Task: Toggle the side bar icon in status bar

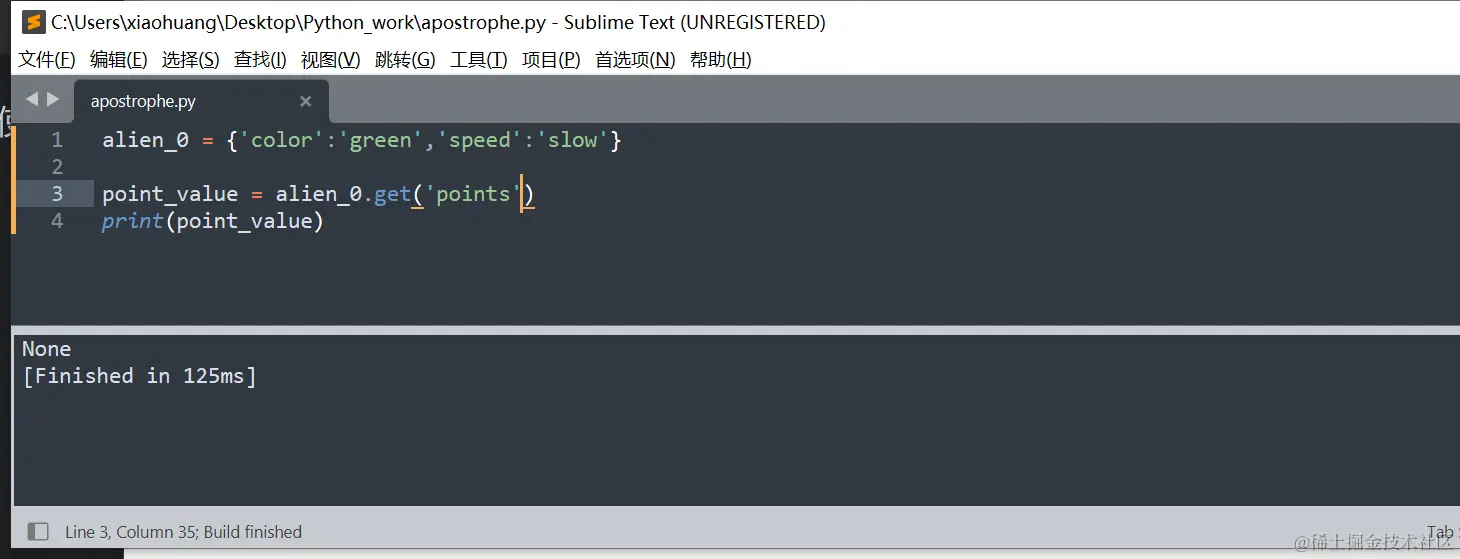Action: 38,531
